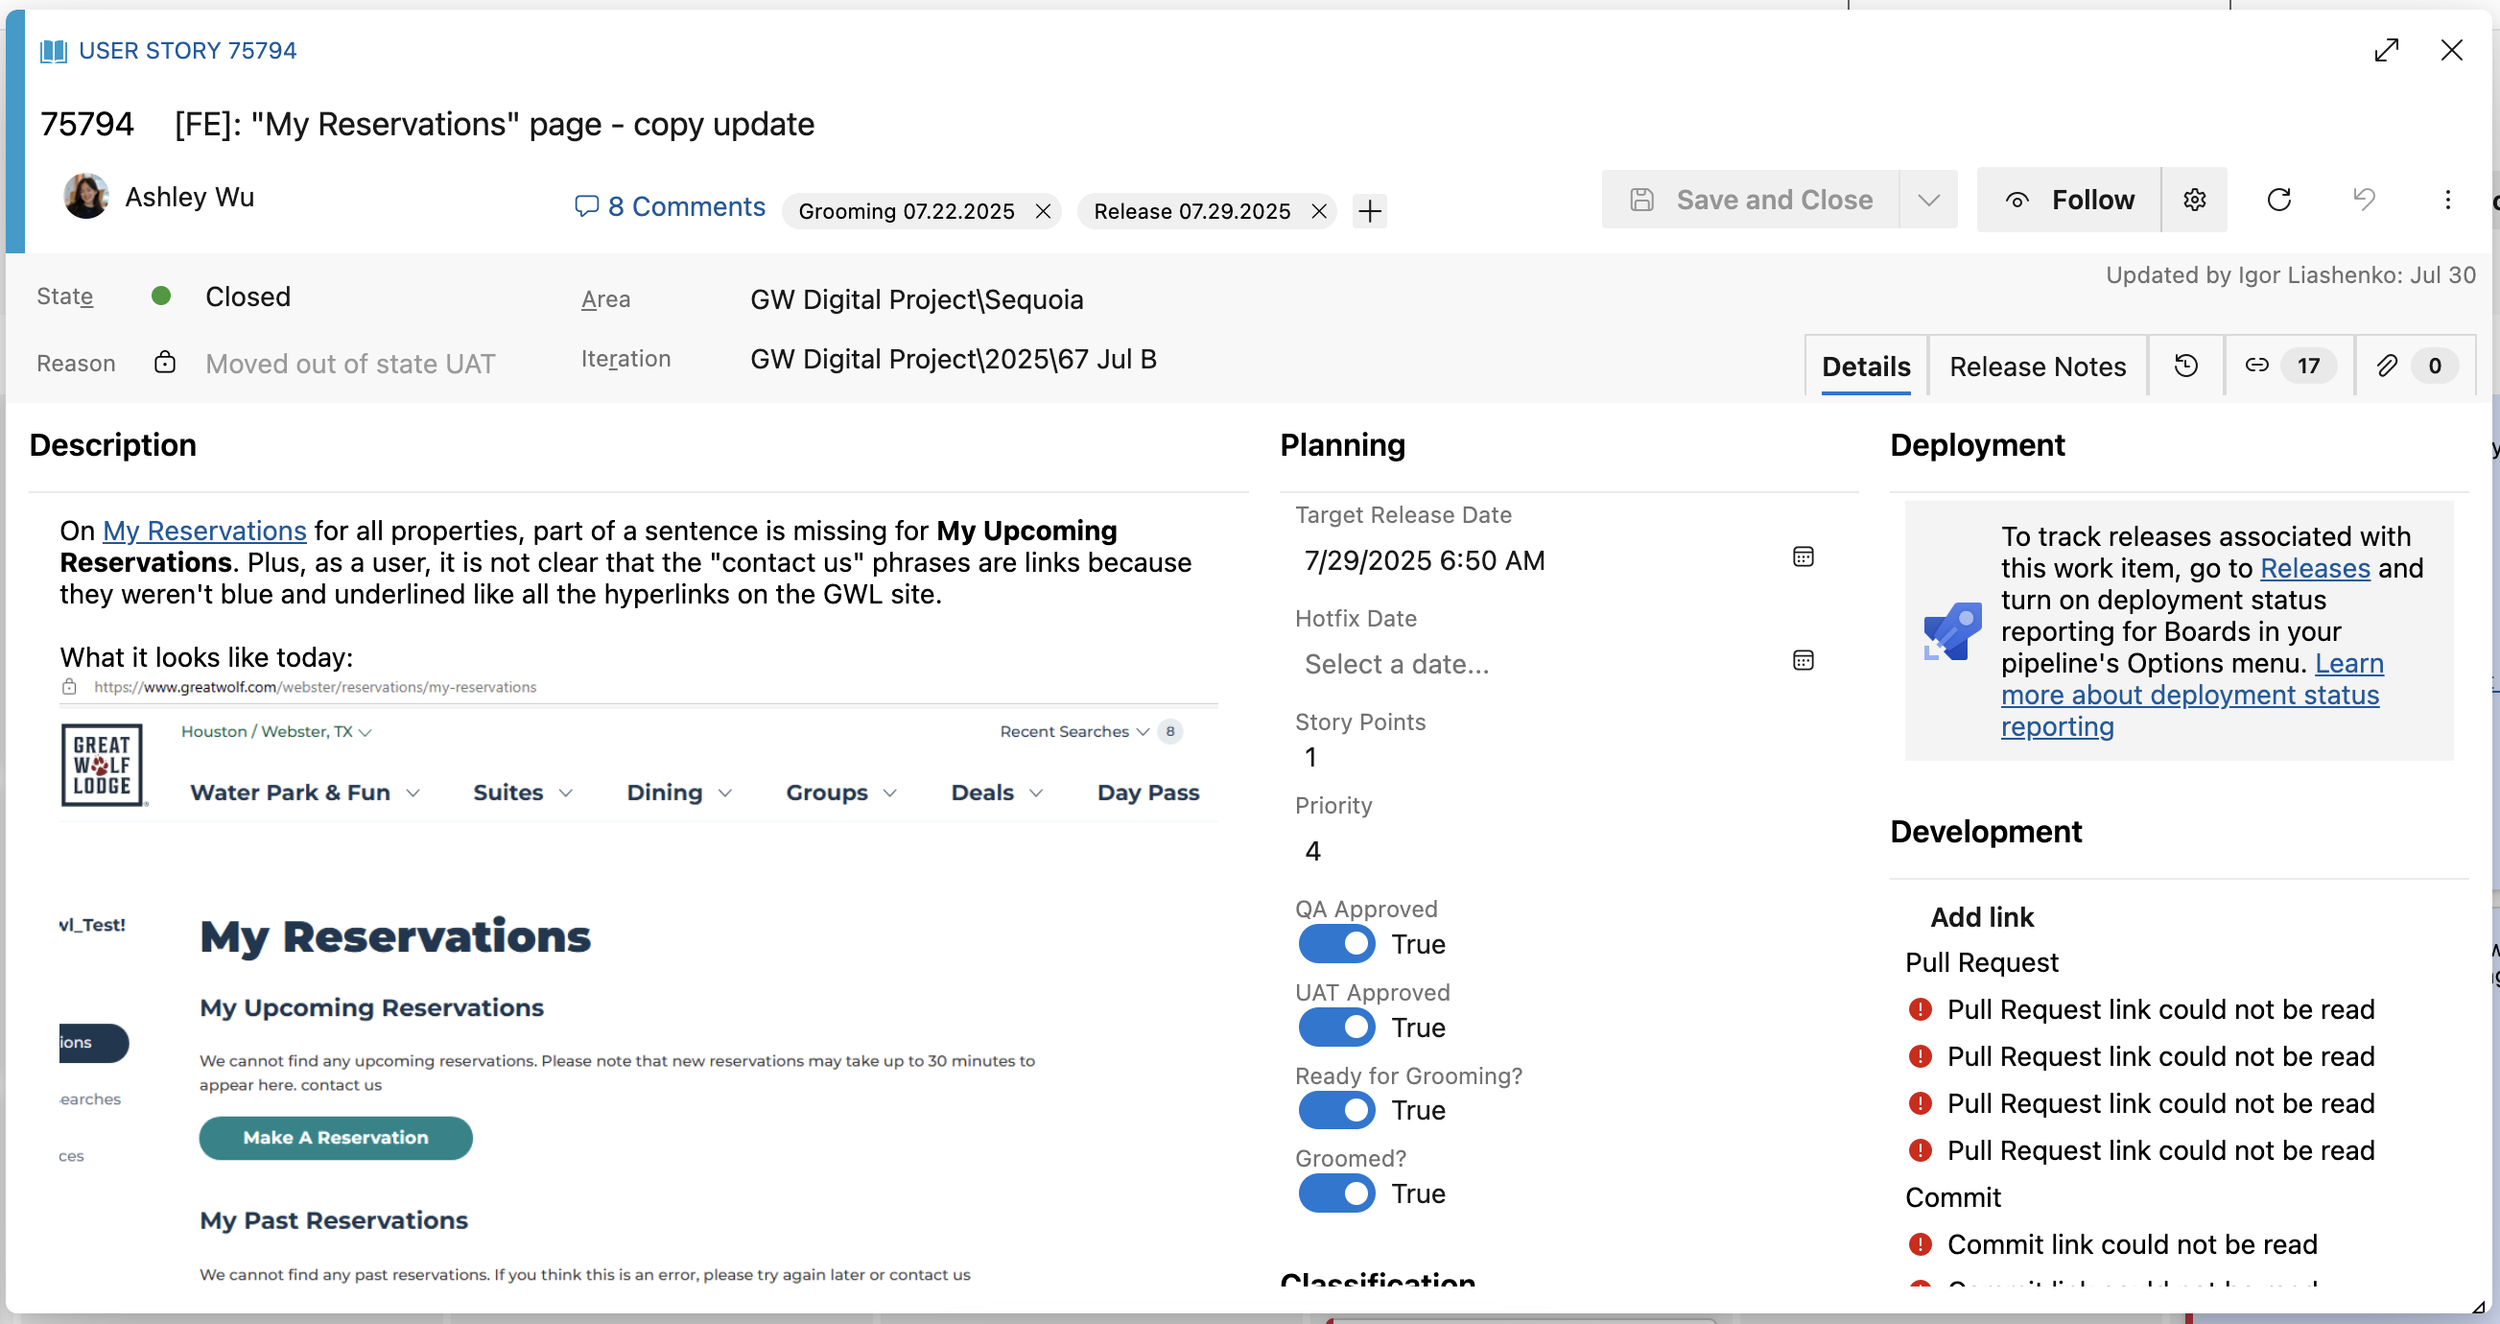Screen dimensions: 2500x1324
Task: Click the refresh work item icon
Action: pos(2278,200)
